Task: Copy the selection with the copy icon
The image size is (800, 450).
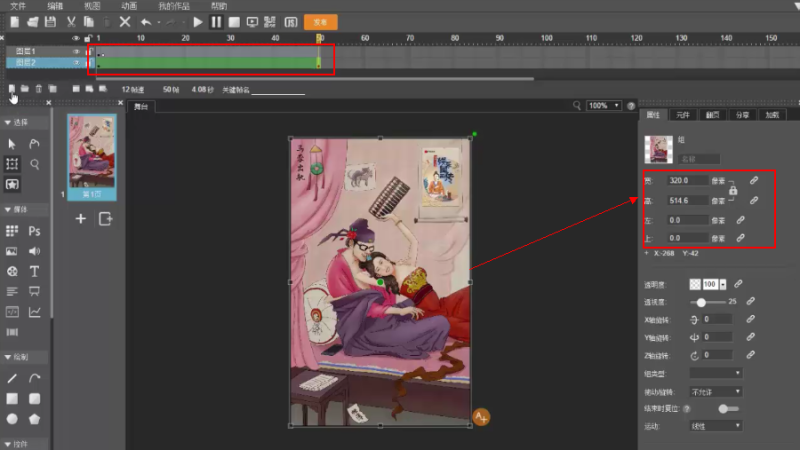Action: [89, 22]
